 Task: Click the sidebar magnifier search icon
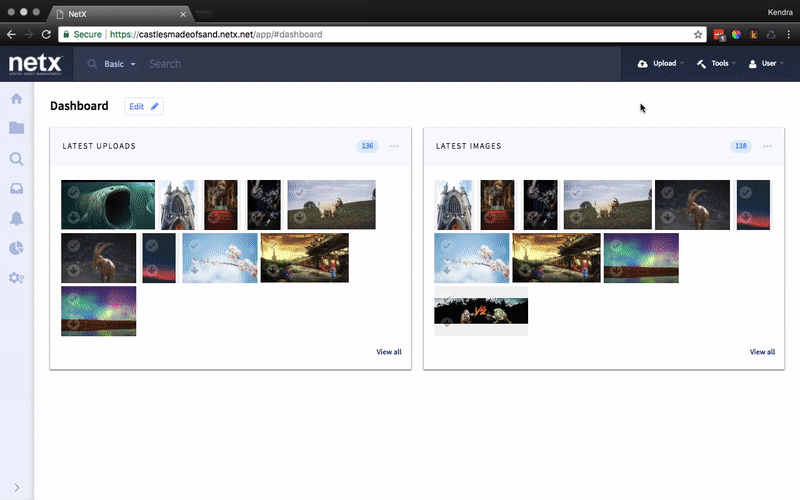16,158
